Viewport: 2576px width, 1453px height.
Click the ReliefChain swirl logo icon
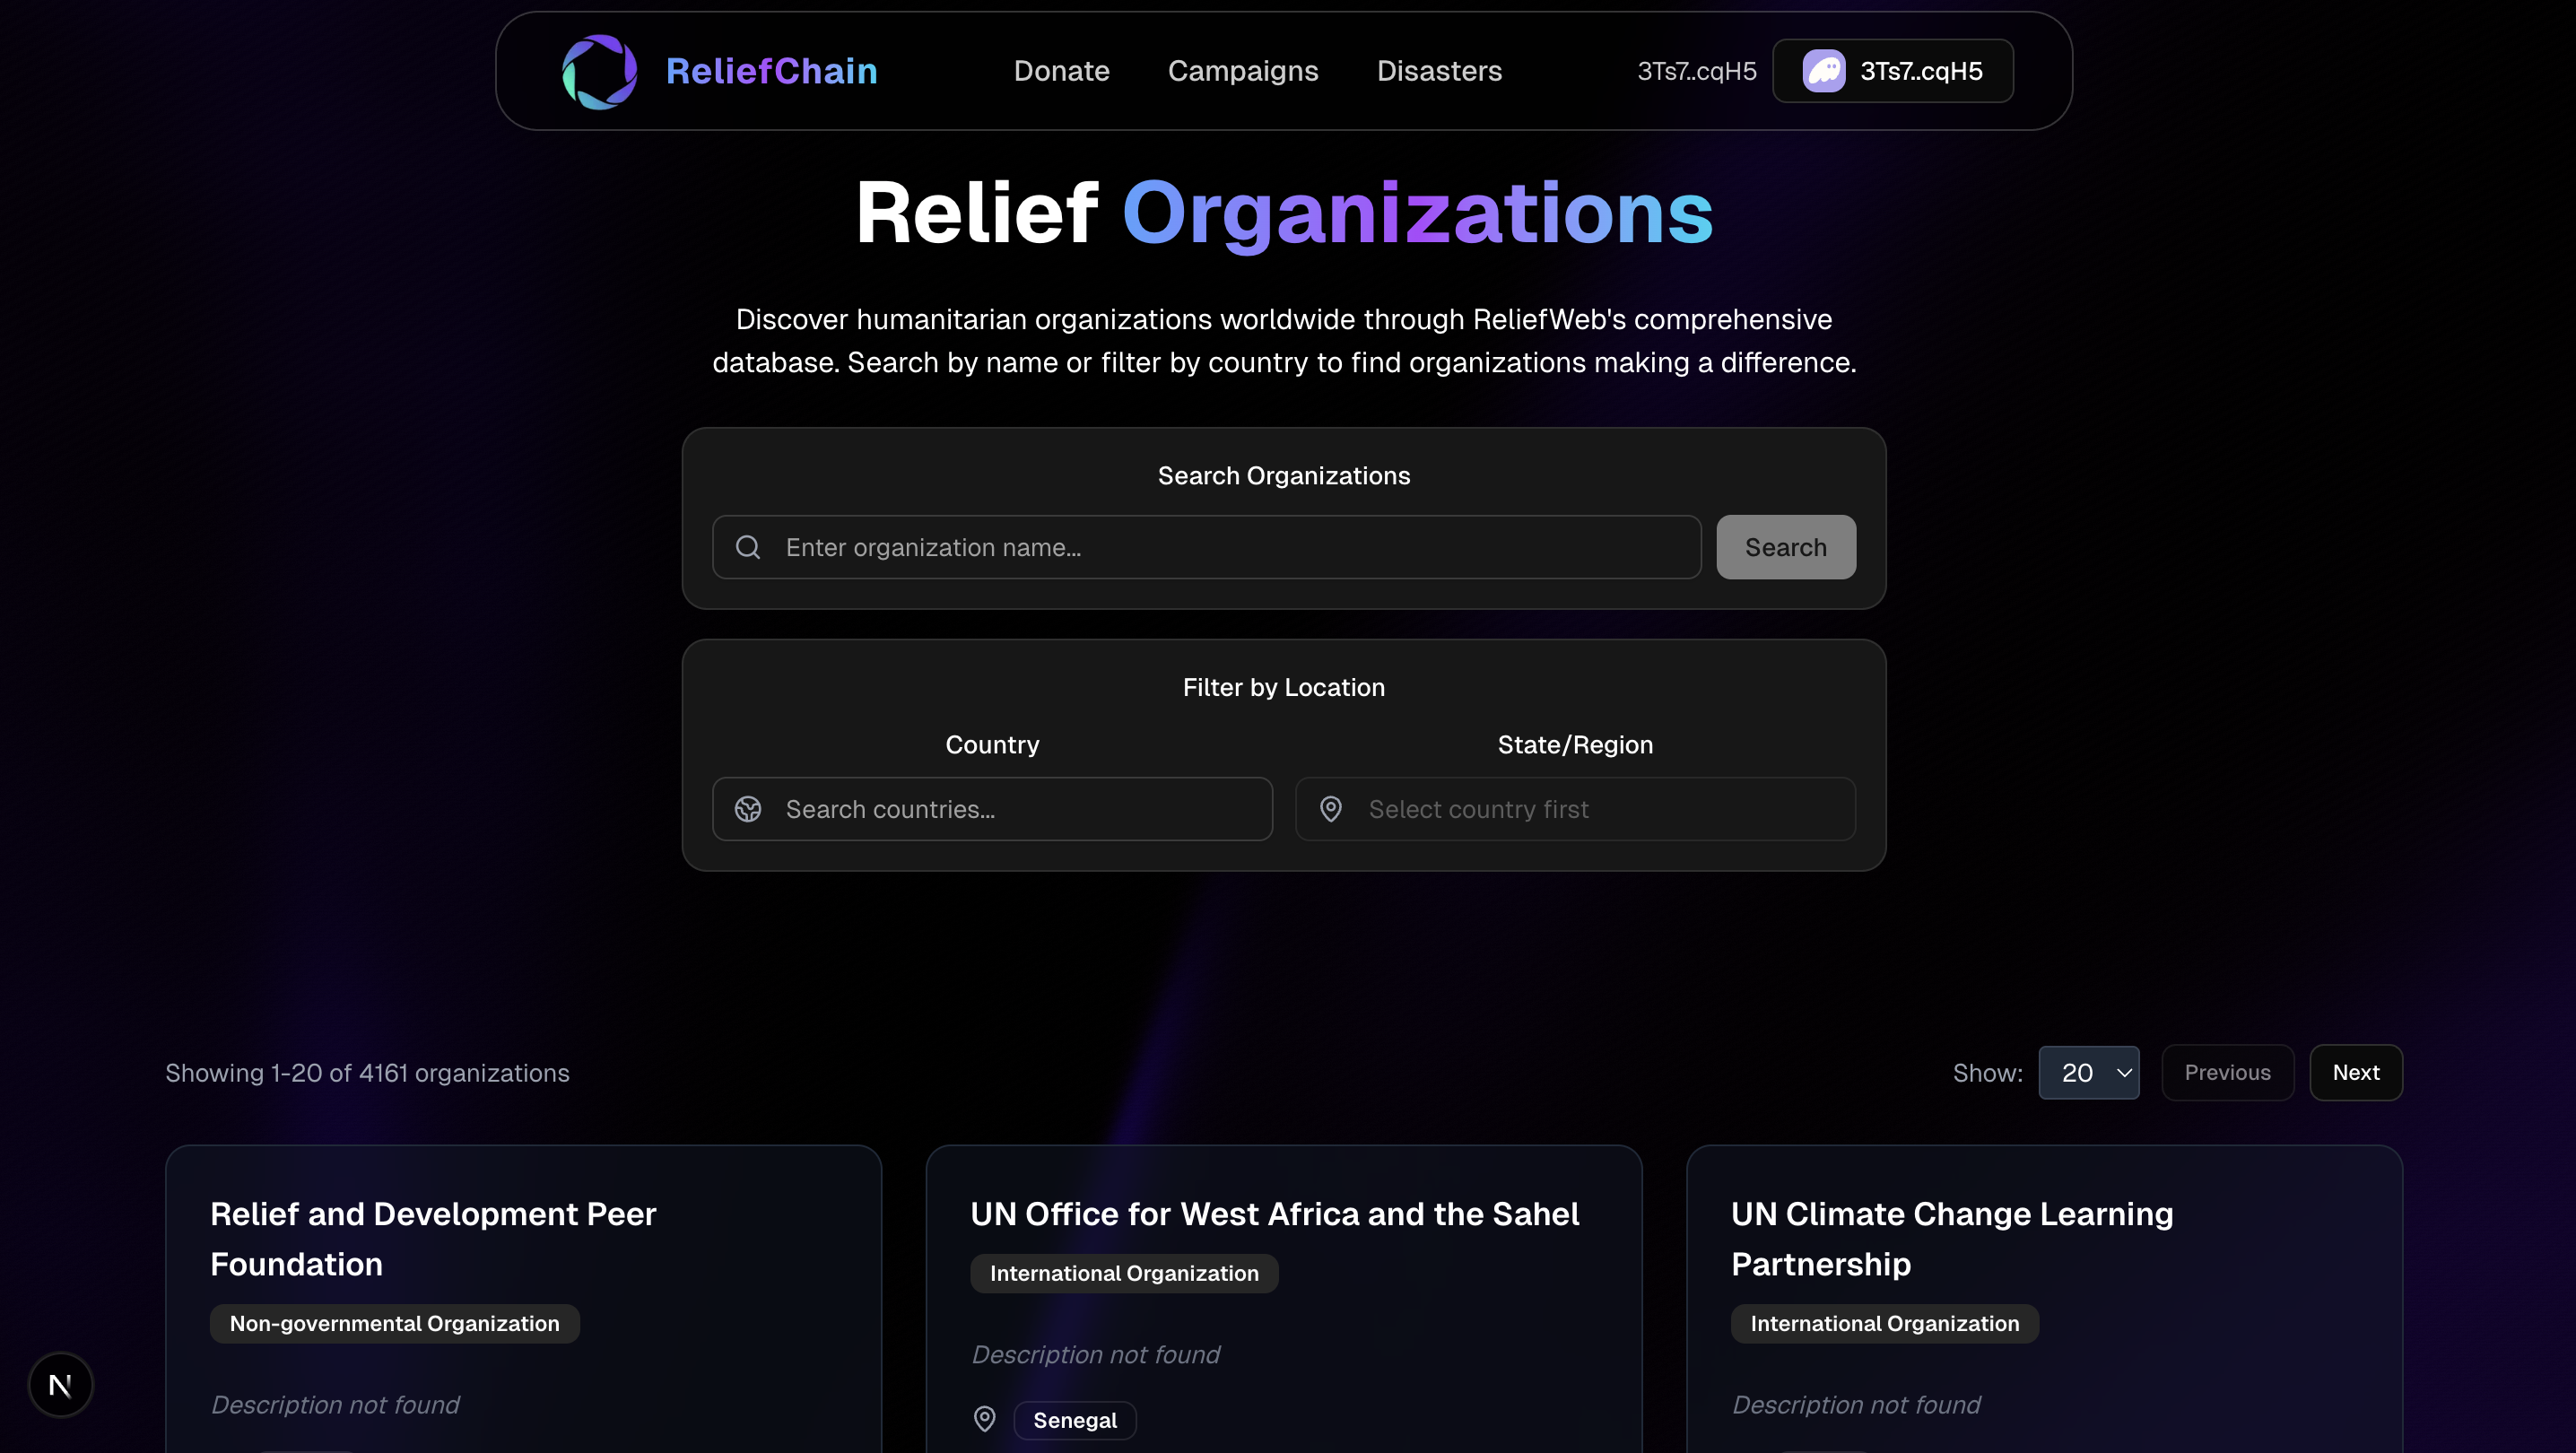pos(599,71)
